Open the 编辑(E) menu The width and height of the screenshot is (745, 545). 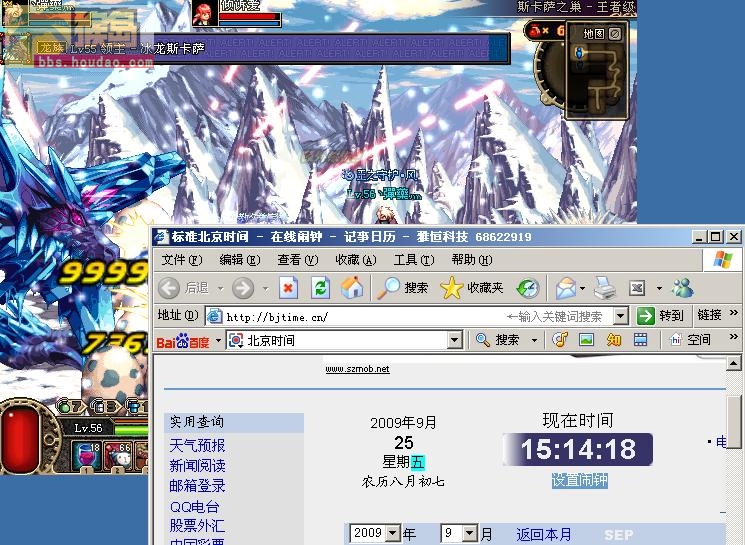point(240,260)
